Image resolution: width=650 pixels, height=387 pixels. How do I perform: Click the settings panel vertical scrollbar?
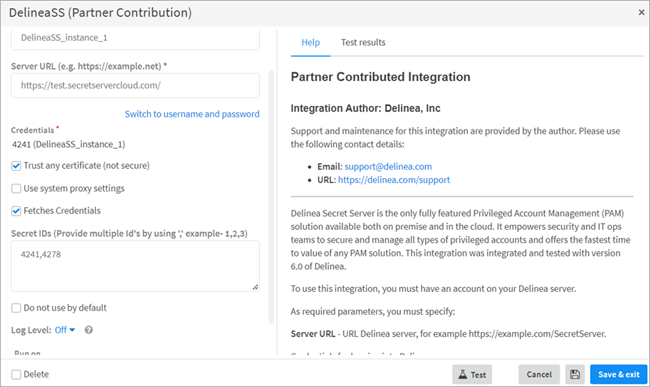(x=272, y=196)
